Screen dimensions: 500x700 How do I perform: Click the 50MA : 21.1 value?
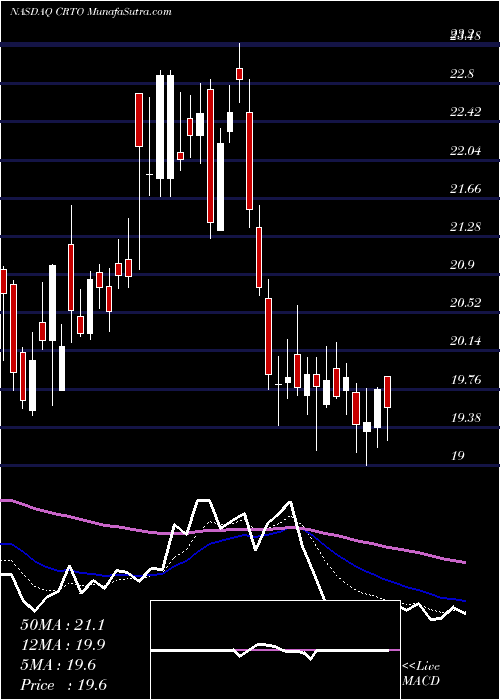[62, 625]
